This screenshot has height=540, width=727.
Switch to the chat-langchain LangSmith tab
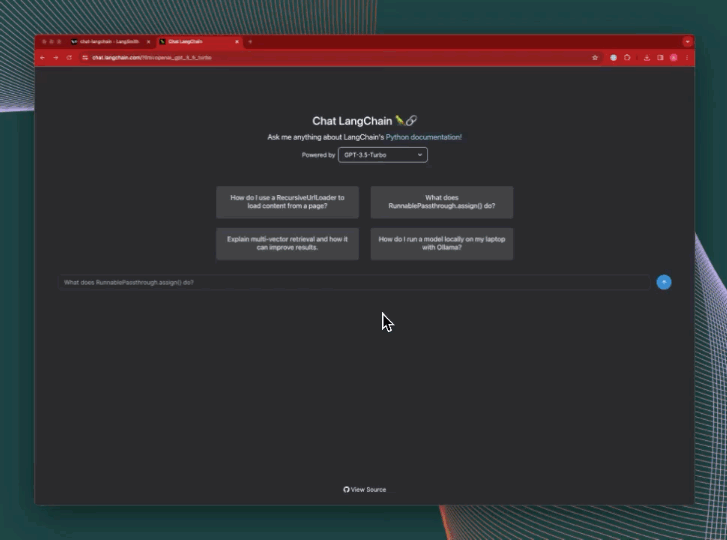coord(110,42)
